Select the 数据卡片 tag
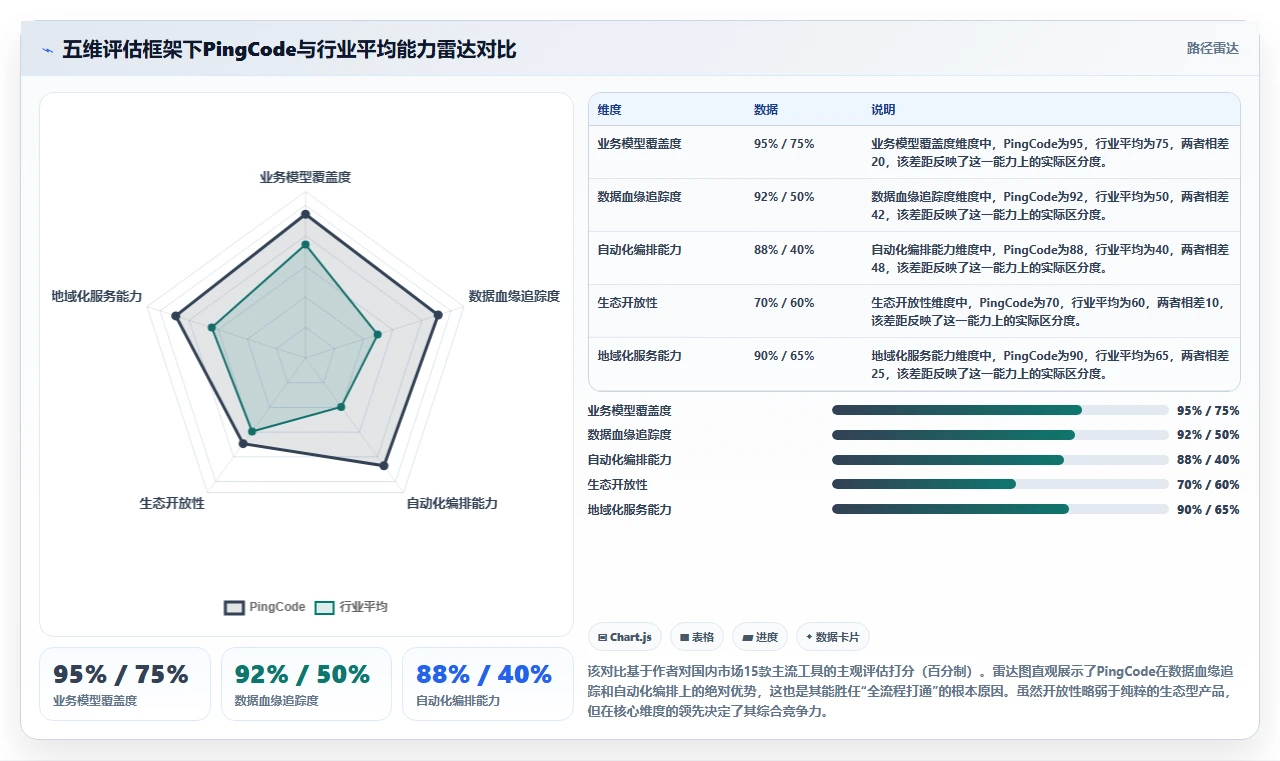The image size is (1280, 761). point(833,637)
